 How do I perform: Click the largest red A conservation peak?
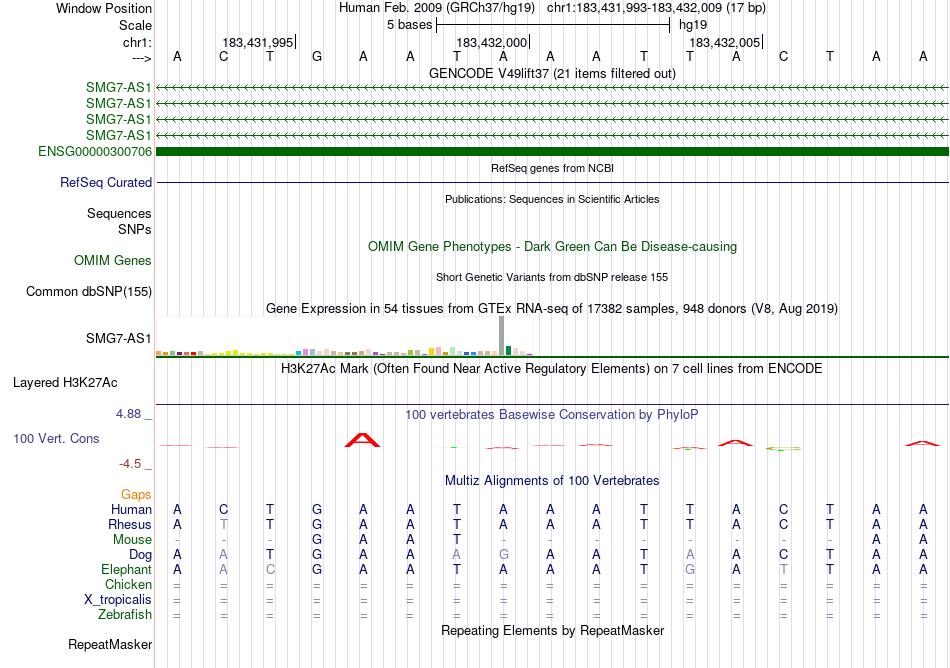[x=362, y=440]
